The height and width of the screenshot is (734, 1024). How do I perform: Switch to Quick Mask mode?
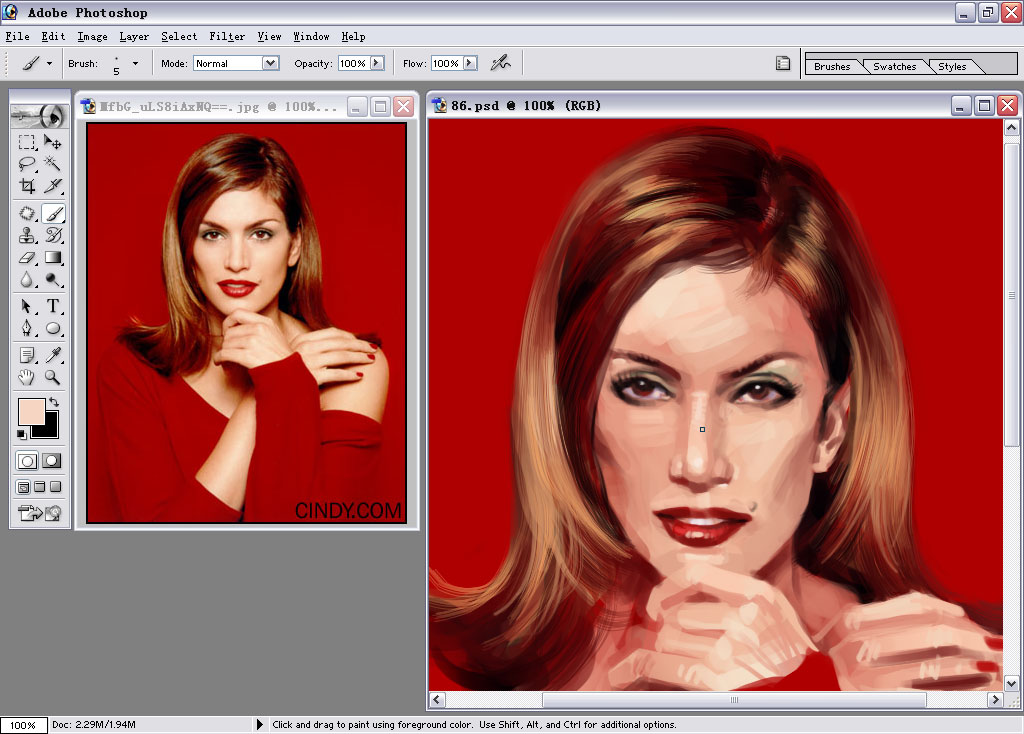point(52,461)
